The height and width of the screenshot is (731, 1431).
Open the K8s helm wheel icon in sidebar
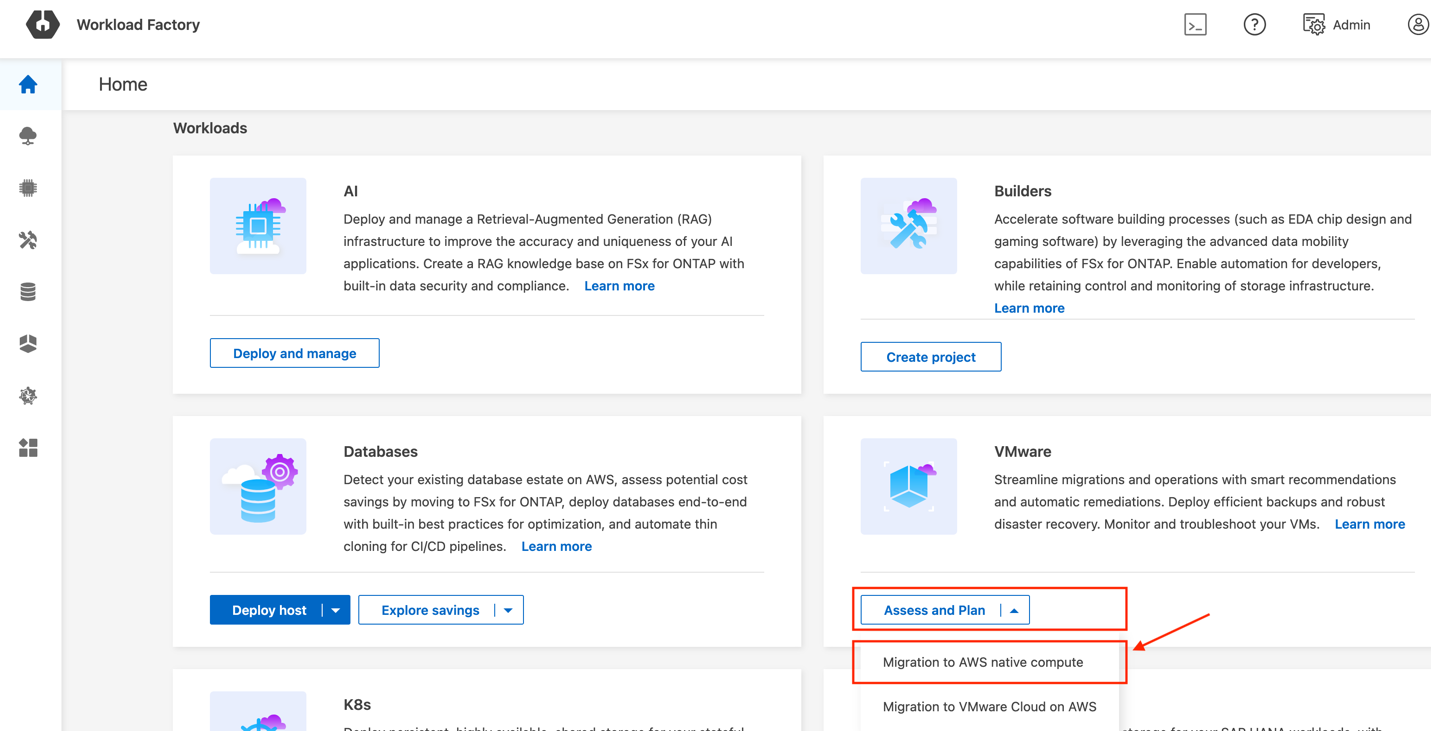pos(28,396)
